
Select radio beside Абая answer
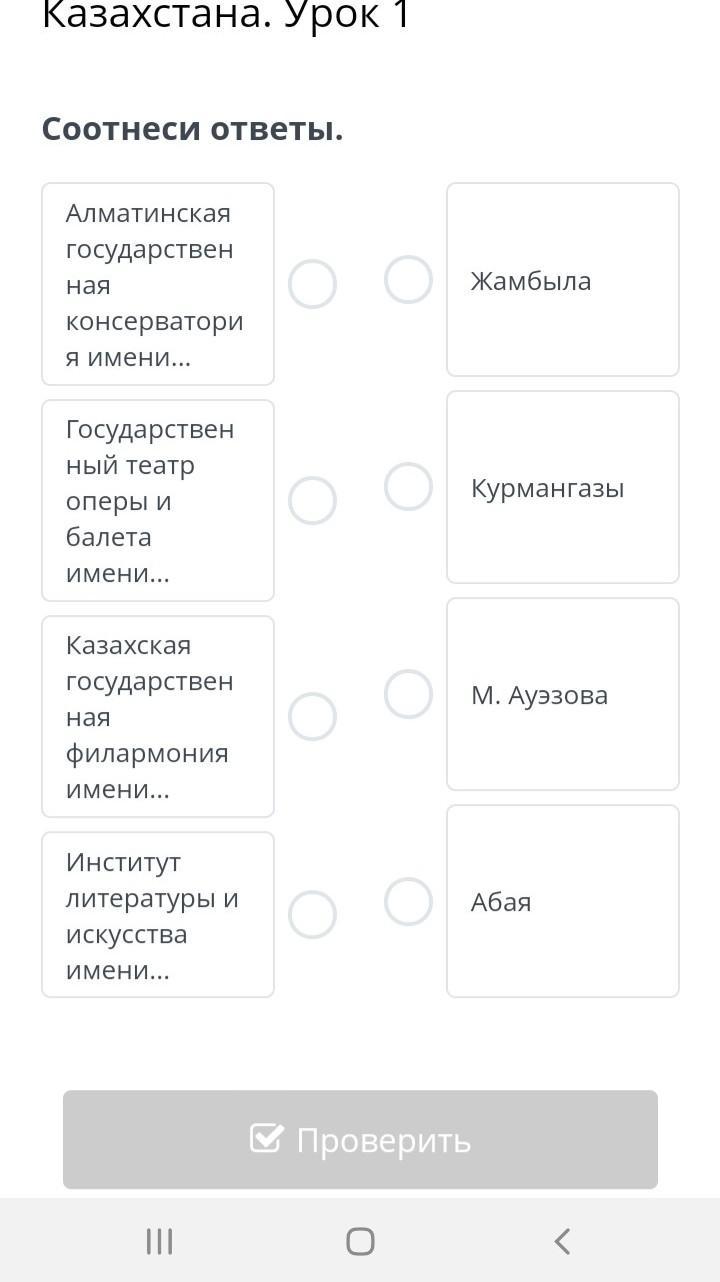click(x=408, y=901)
